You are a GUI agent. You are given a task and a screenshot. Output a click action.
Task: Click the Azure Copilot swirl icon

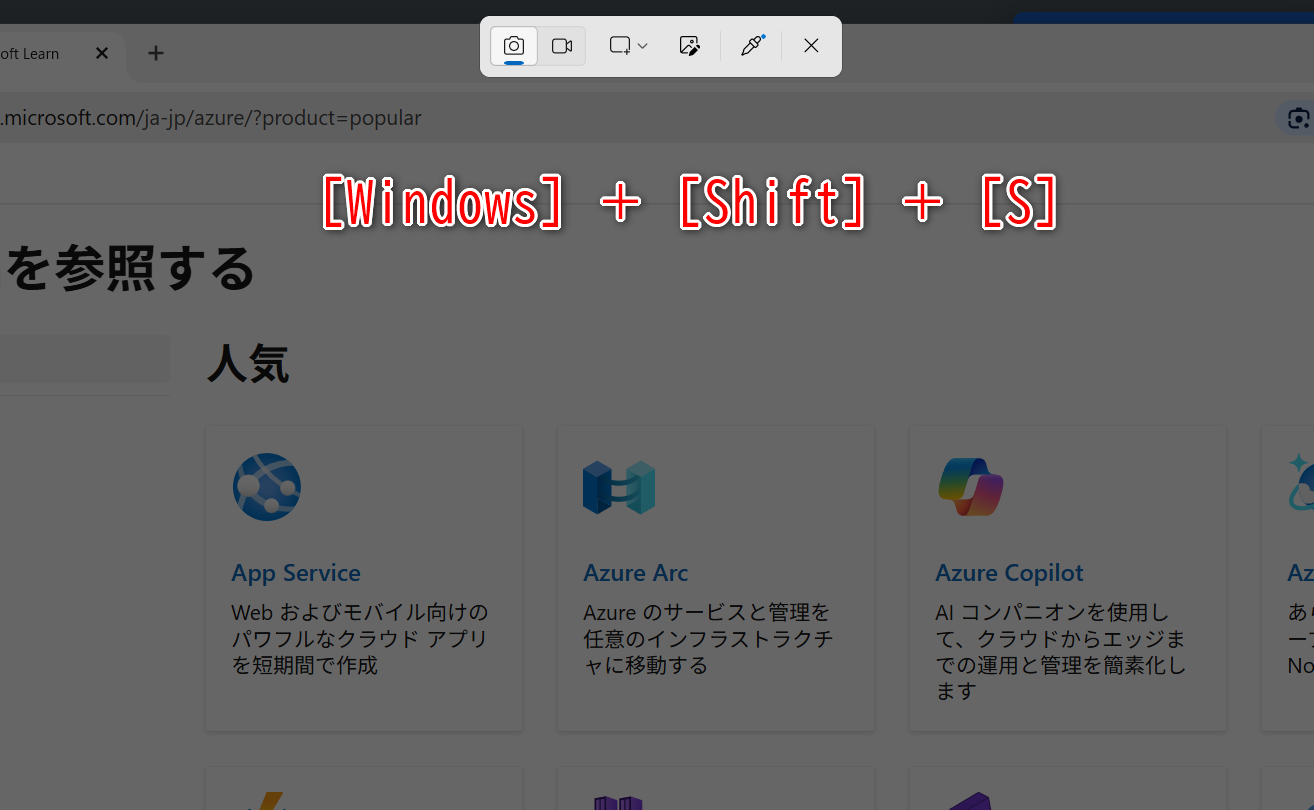click(970, 487)
